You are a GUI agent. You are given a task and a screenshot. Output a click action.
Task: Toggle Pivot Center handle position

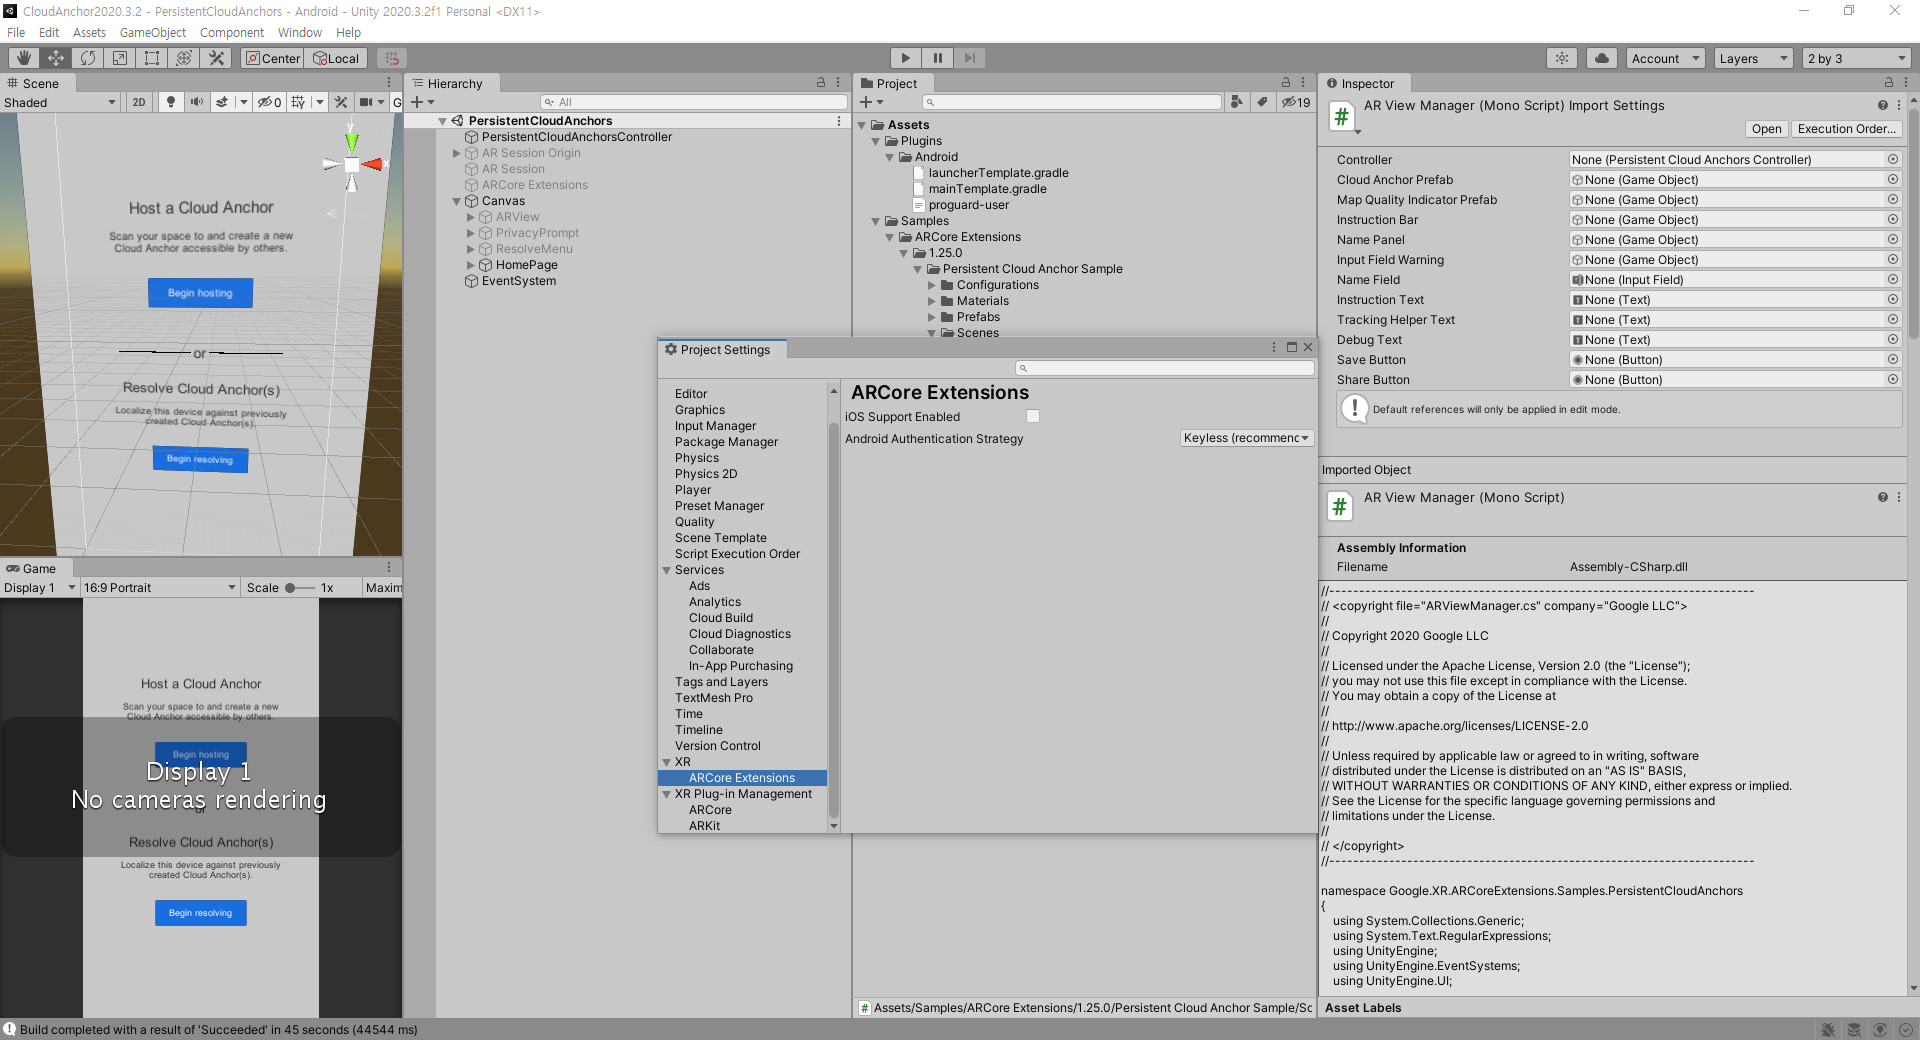point(273,58)
